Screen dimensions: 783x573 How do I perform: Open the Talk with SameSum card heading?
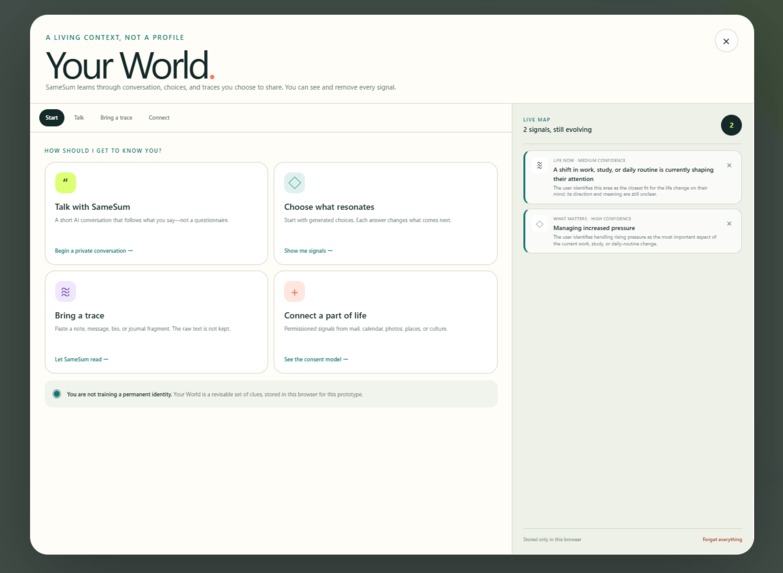[92, 207]
